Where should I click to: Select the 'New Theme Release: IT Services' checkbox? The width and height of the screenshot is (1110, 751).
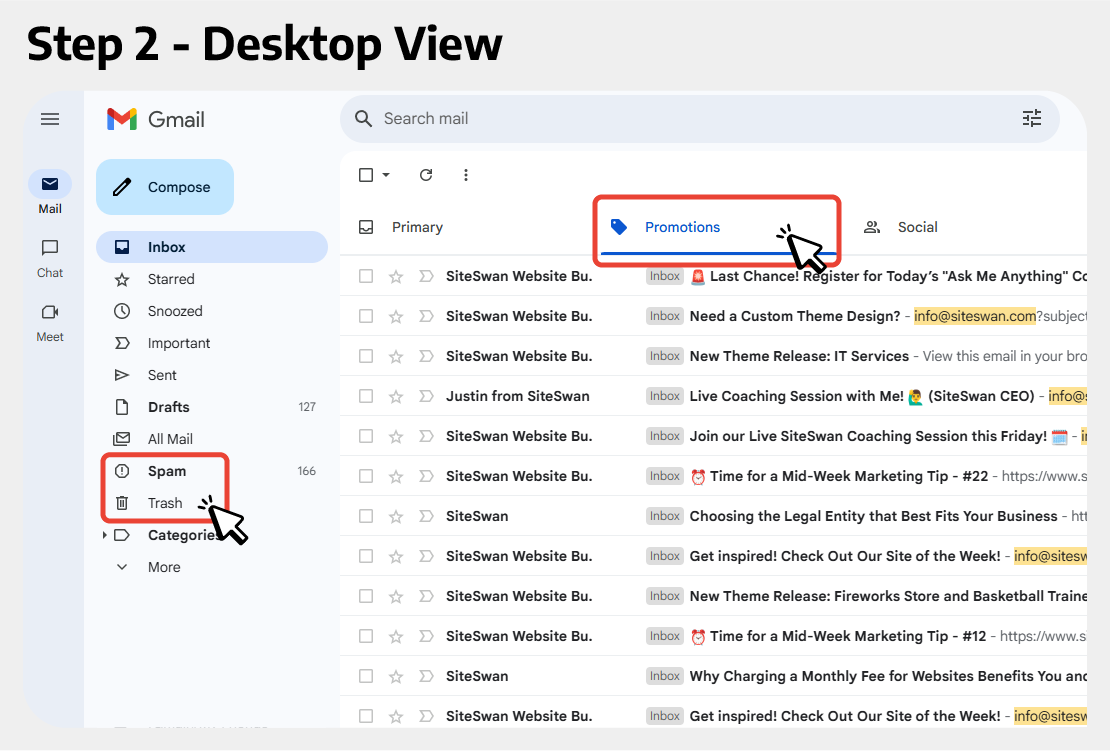(x=366, y=356)
